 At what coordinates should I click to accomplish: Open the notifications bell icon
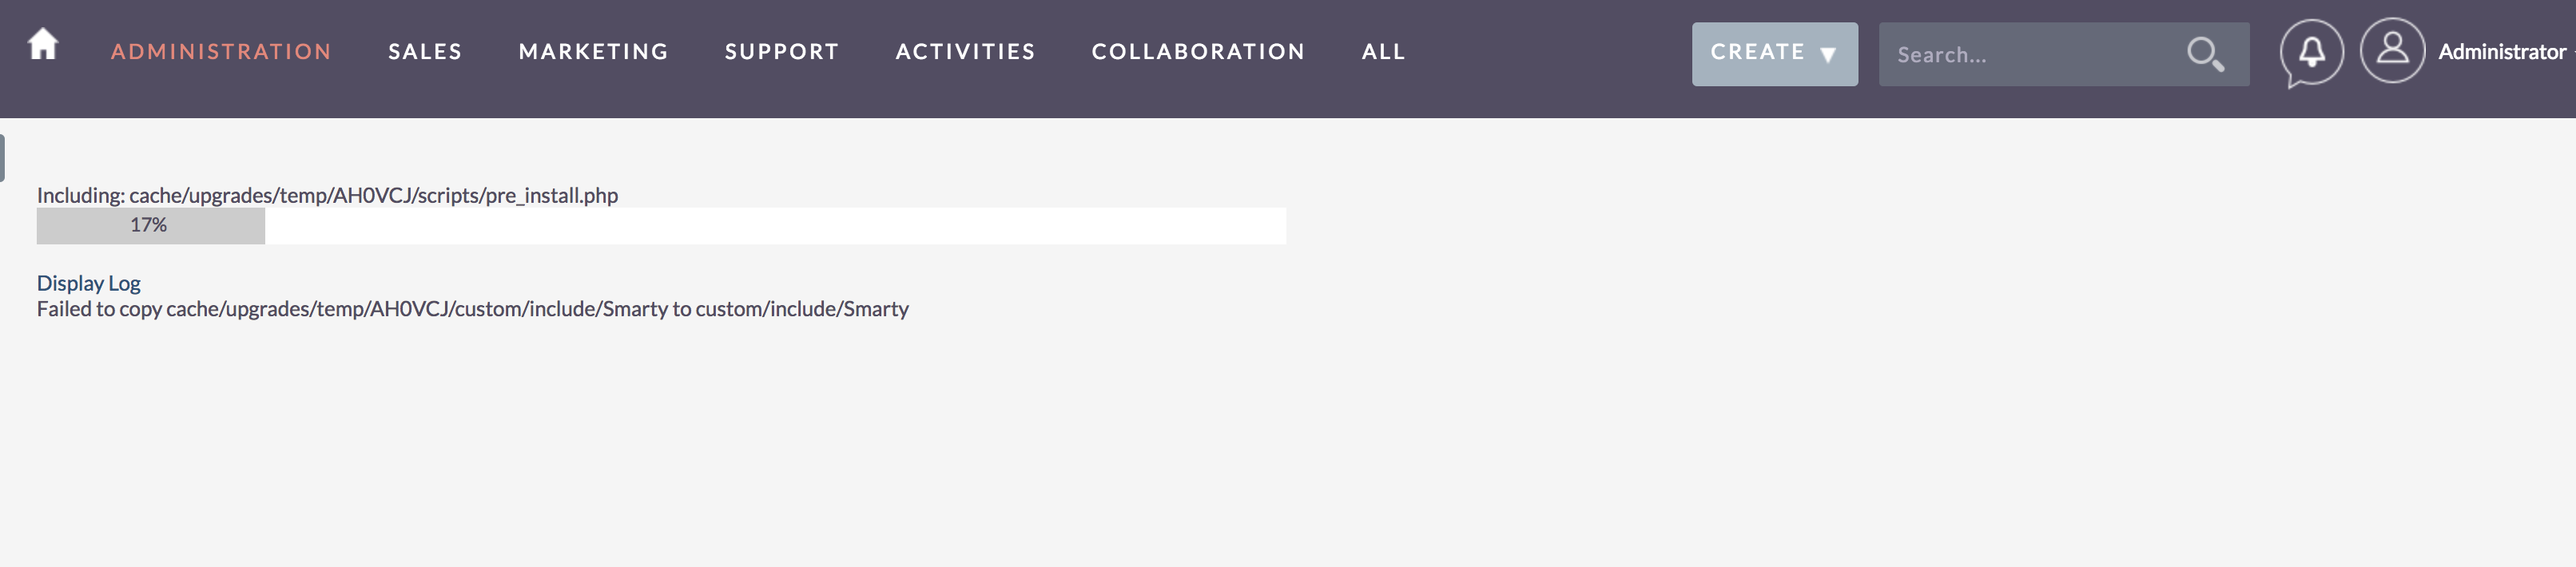click(2311, 52)
